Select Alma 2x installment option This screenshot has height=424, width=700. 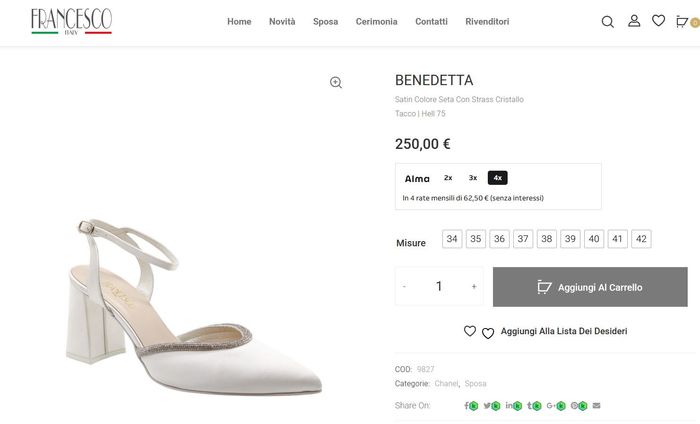(x=448, y=178)
